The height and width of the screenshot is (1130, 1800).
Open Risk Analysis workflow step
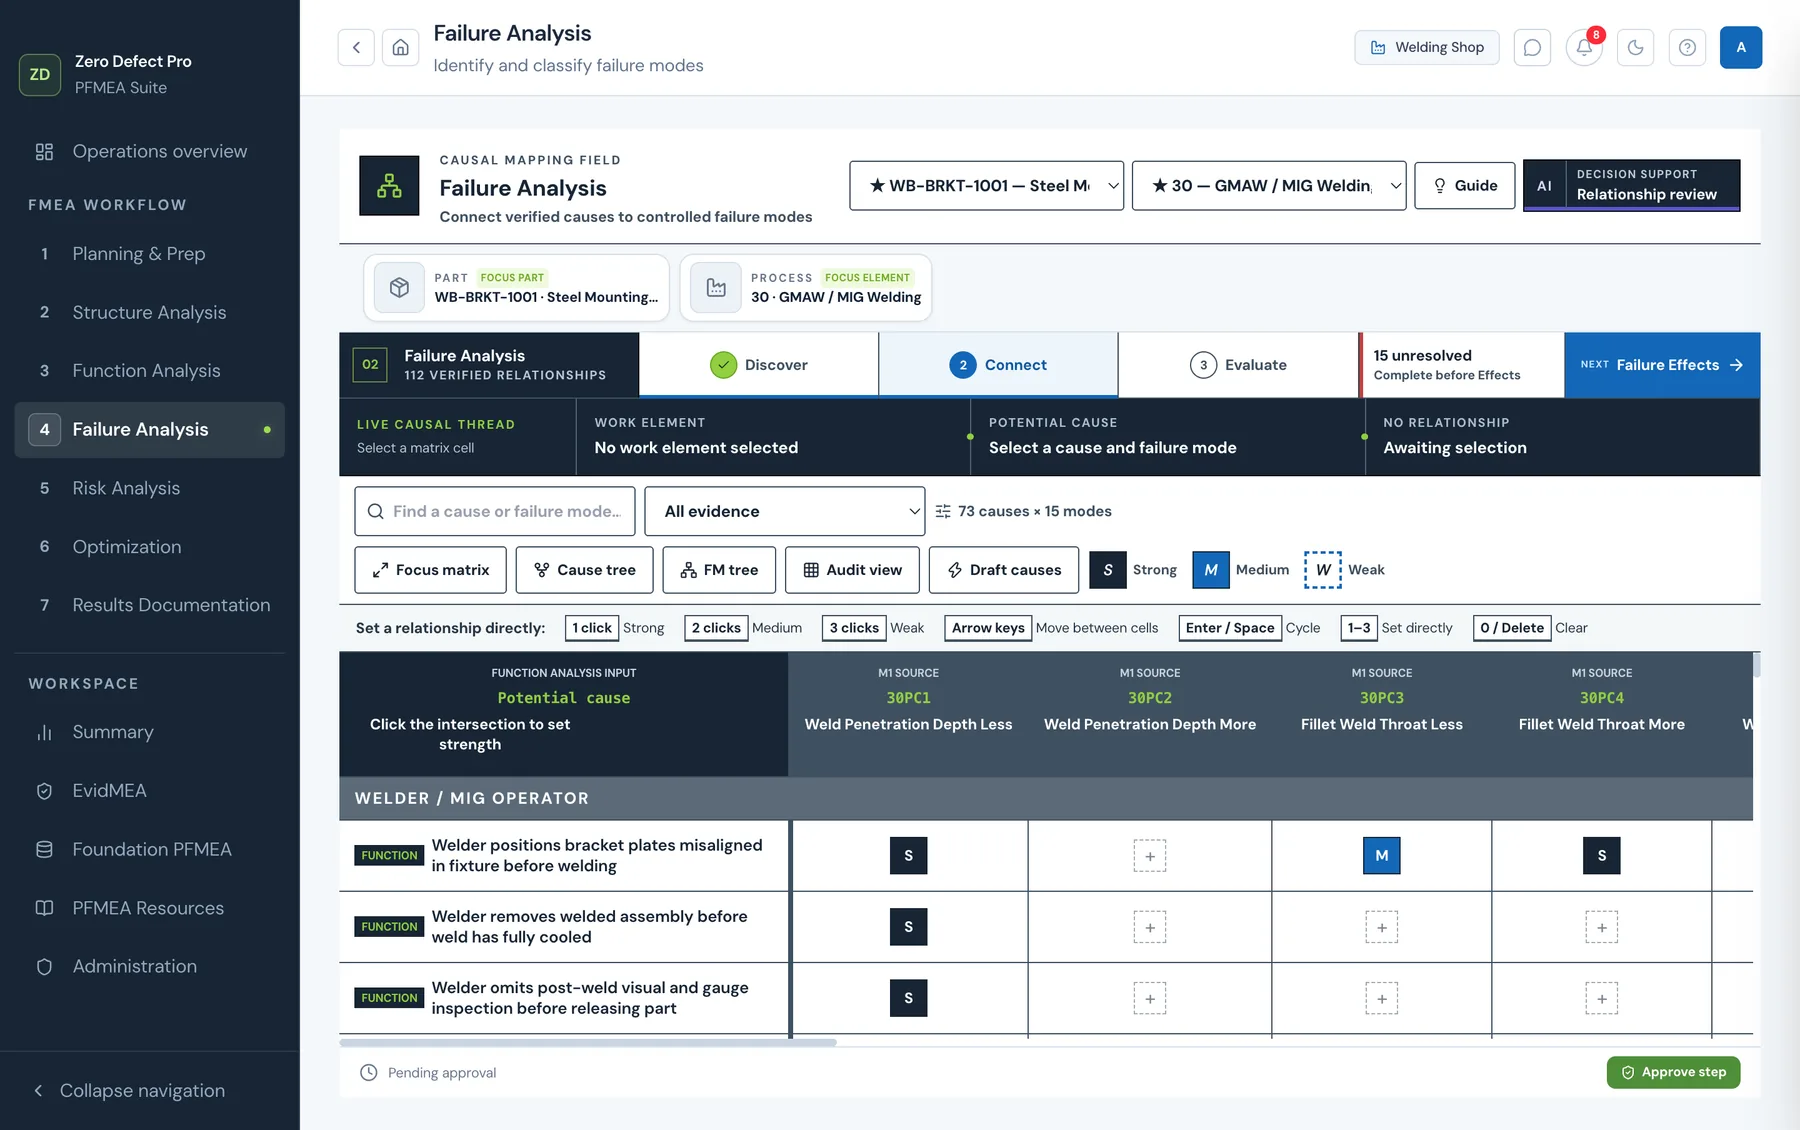150,488
